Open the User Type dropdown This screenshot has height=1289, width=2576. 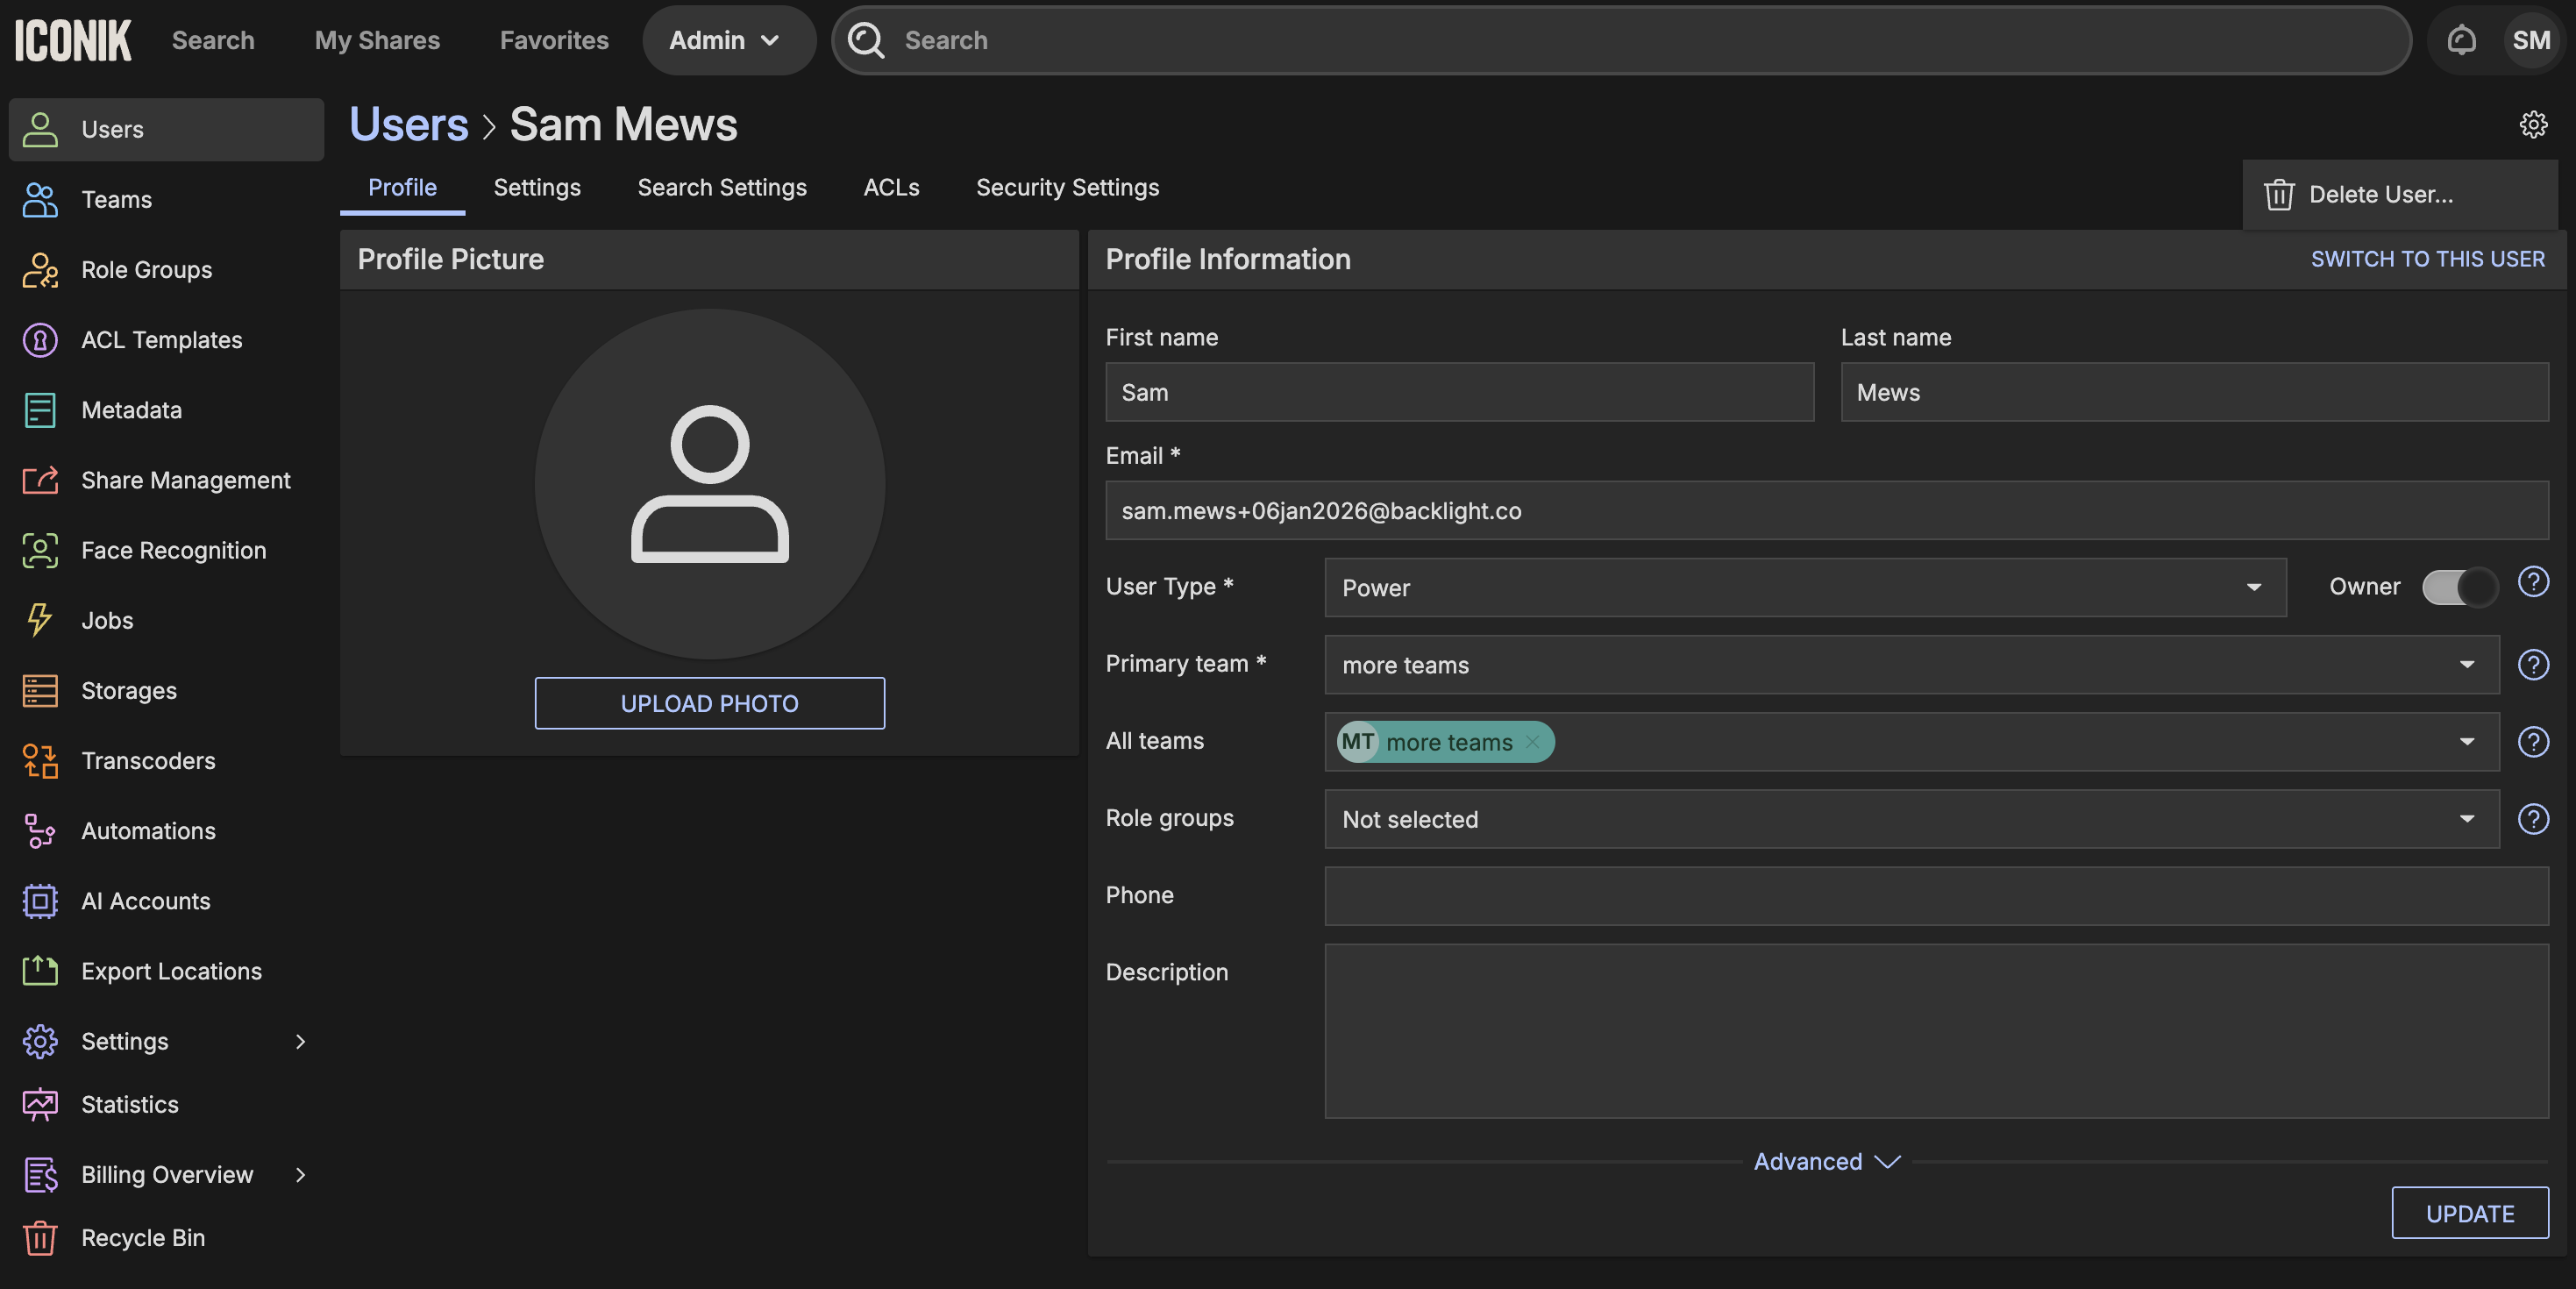[1805, 588]
